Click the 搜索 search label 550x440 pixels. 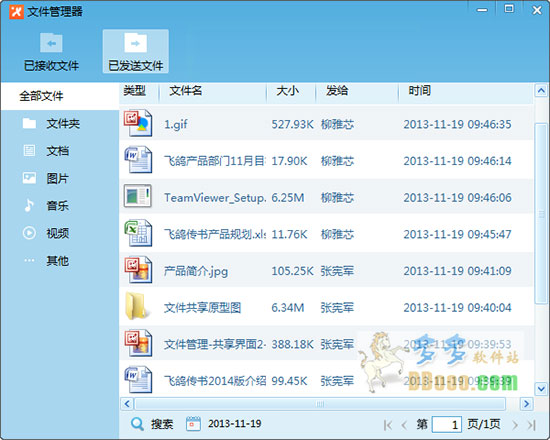(x=162, y=424)
